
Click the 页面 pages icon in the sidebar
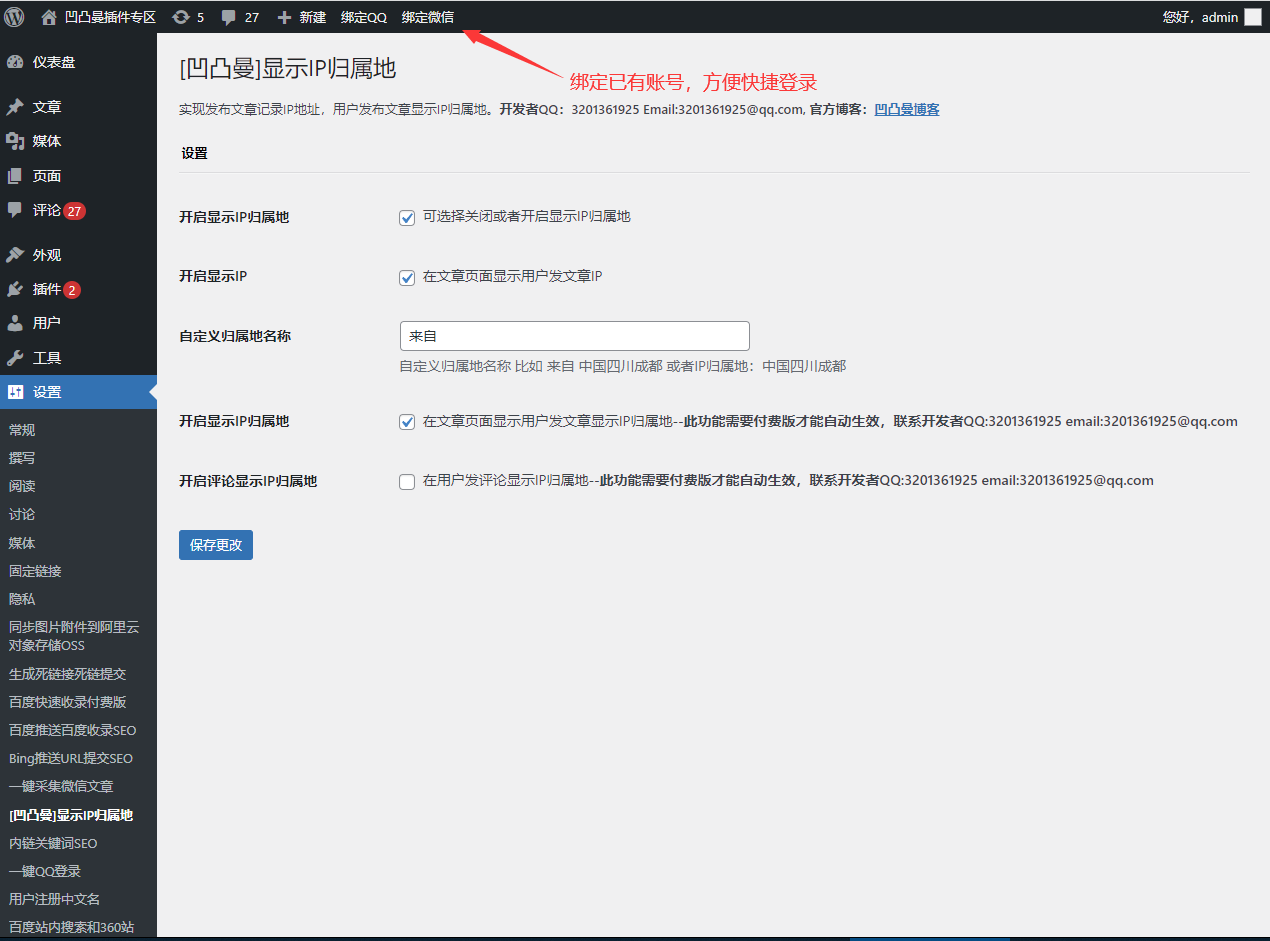pos(20,175)
